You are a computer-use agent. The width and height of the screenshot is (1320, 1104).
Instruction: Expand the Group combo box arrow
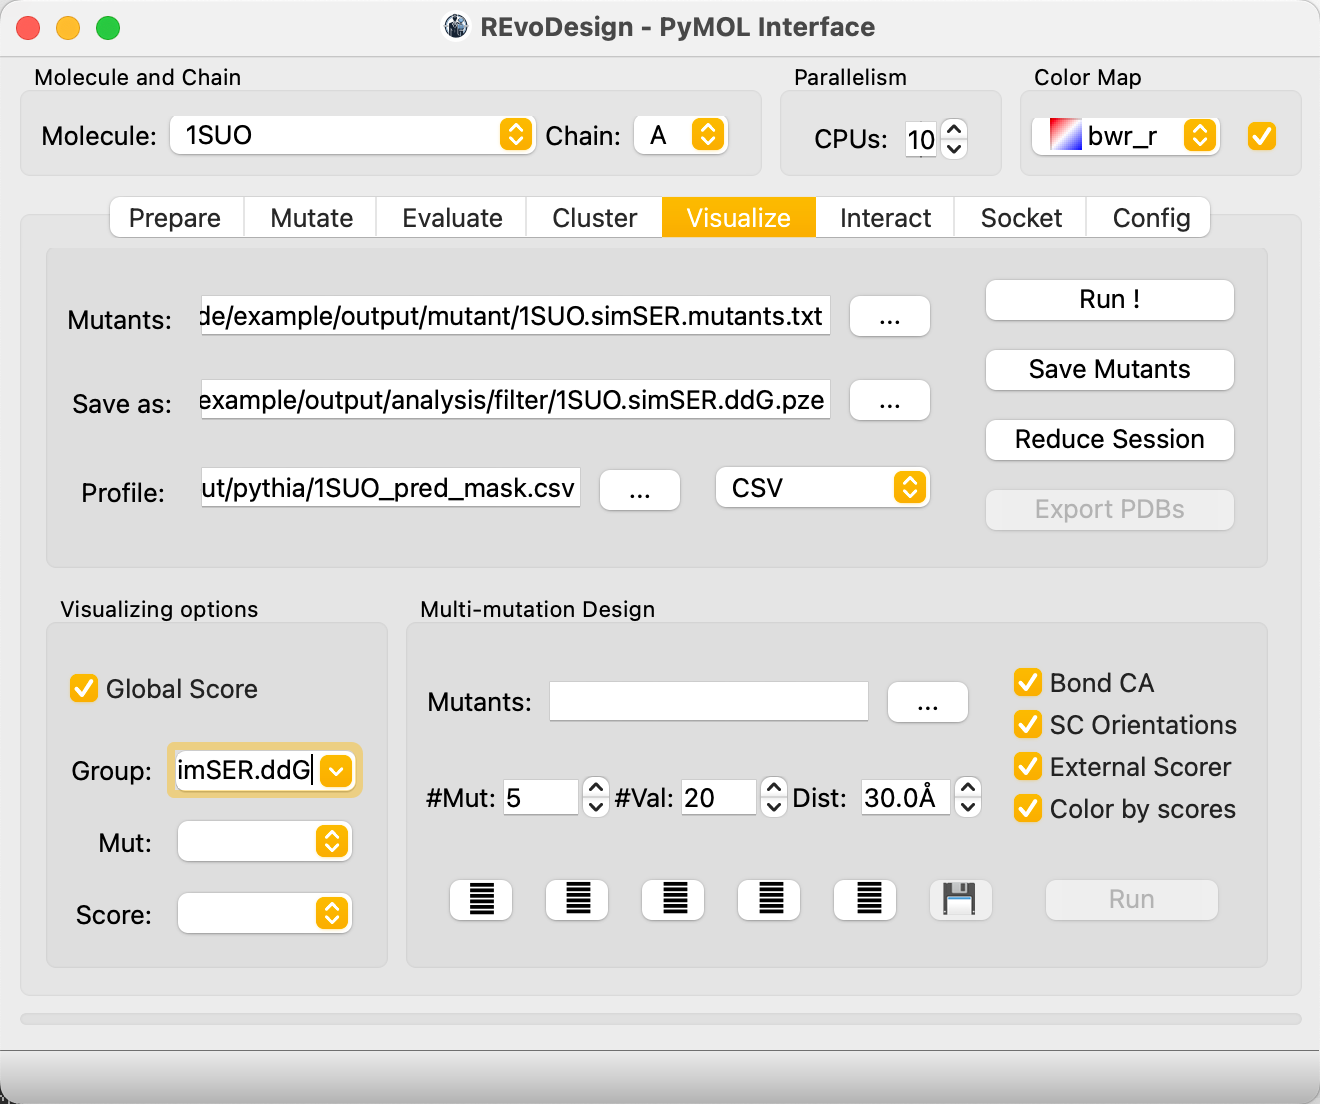337,770
